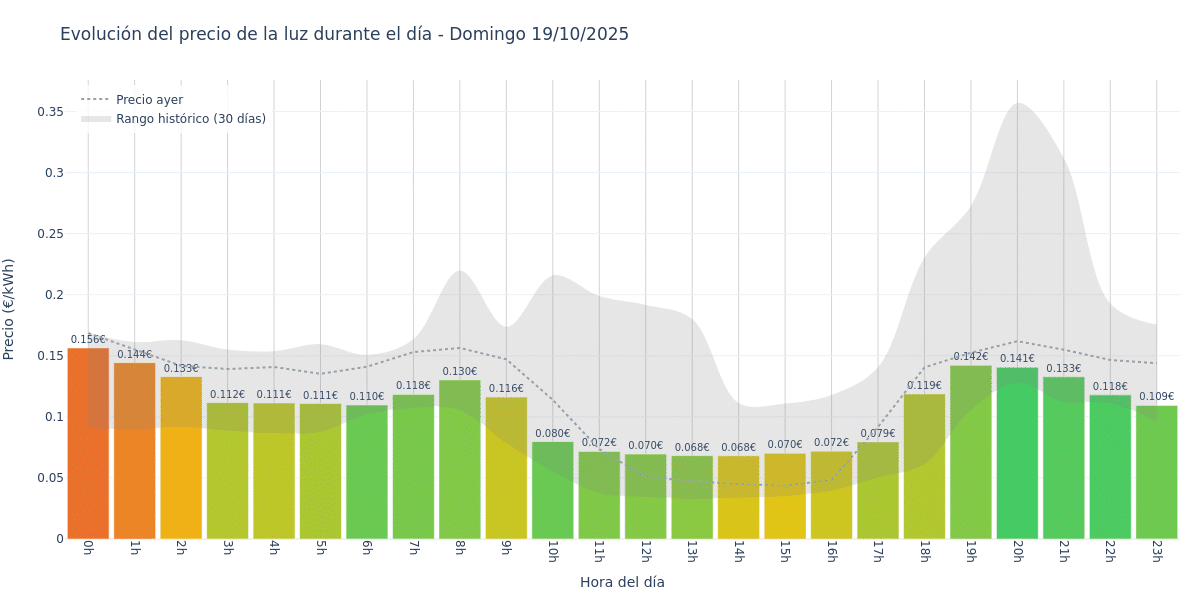
Task: Select the 8h bar showing 0.130€
Action: coord(459,460)
